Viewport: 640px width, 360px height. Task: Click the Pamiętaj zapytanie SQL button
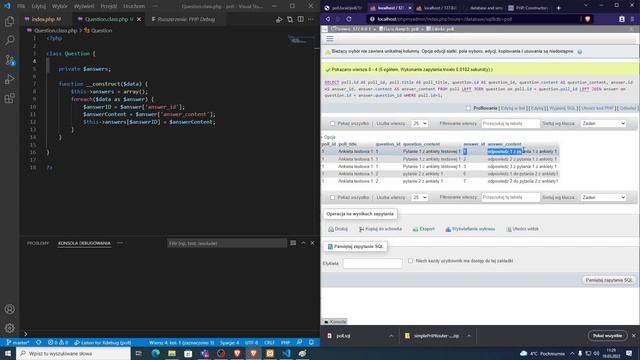coord(609,280)
